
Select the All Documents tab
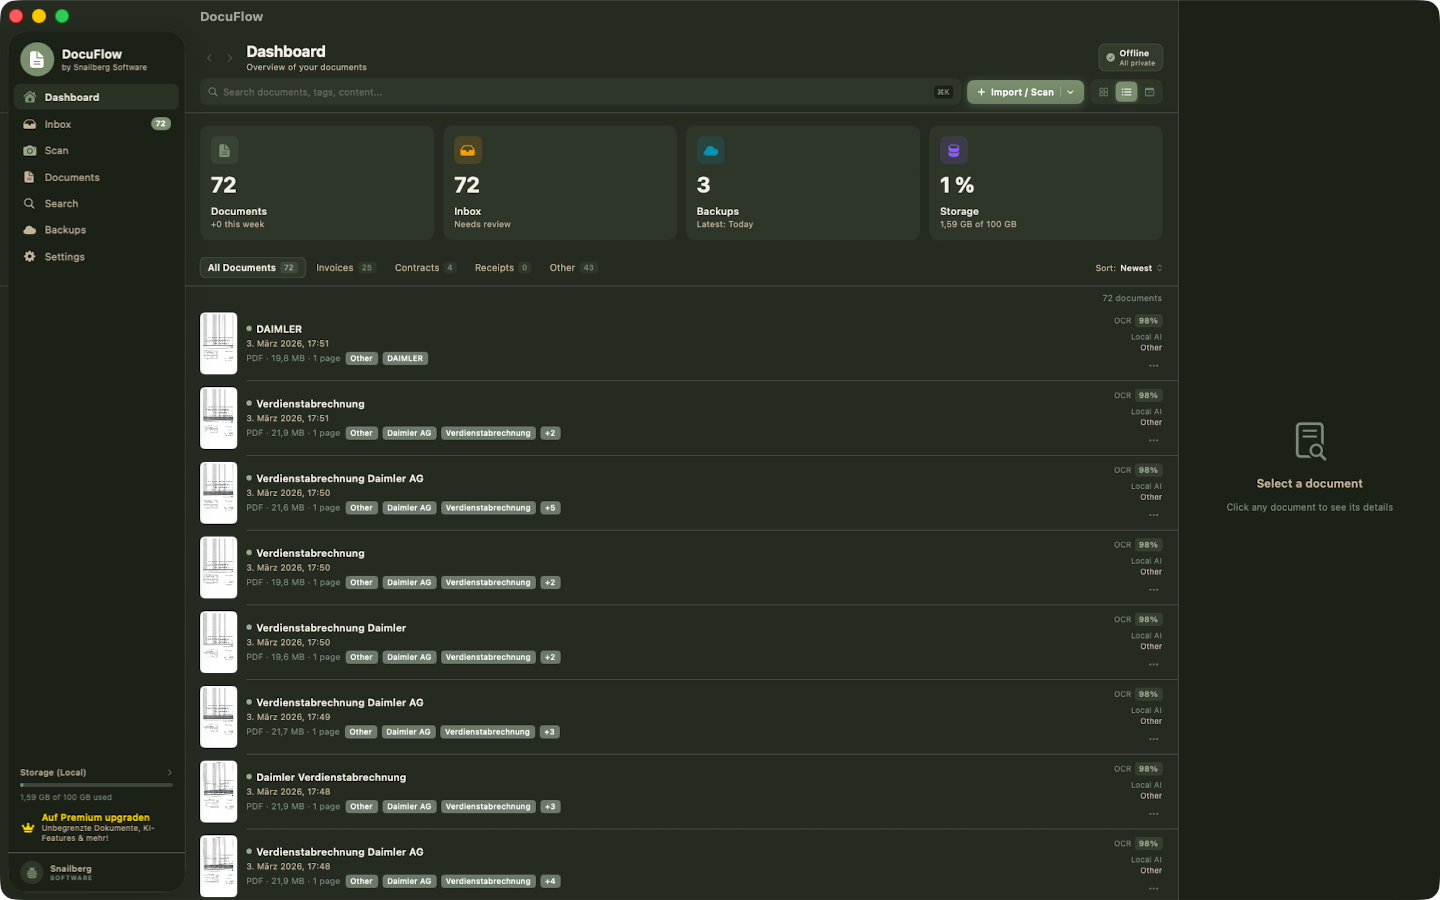pos(252,268)
